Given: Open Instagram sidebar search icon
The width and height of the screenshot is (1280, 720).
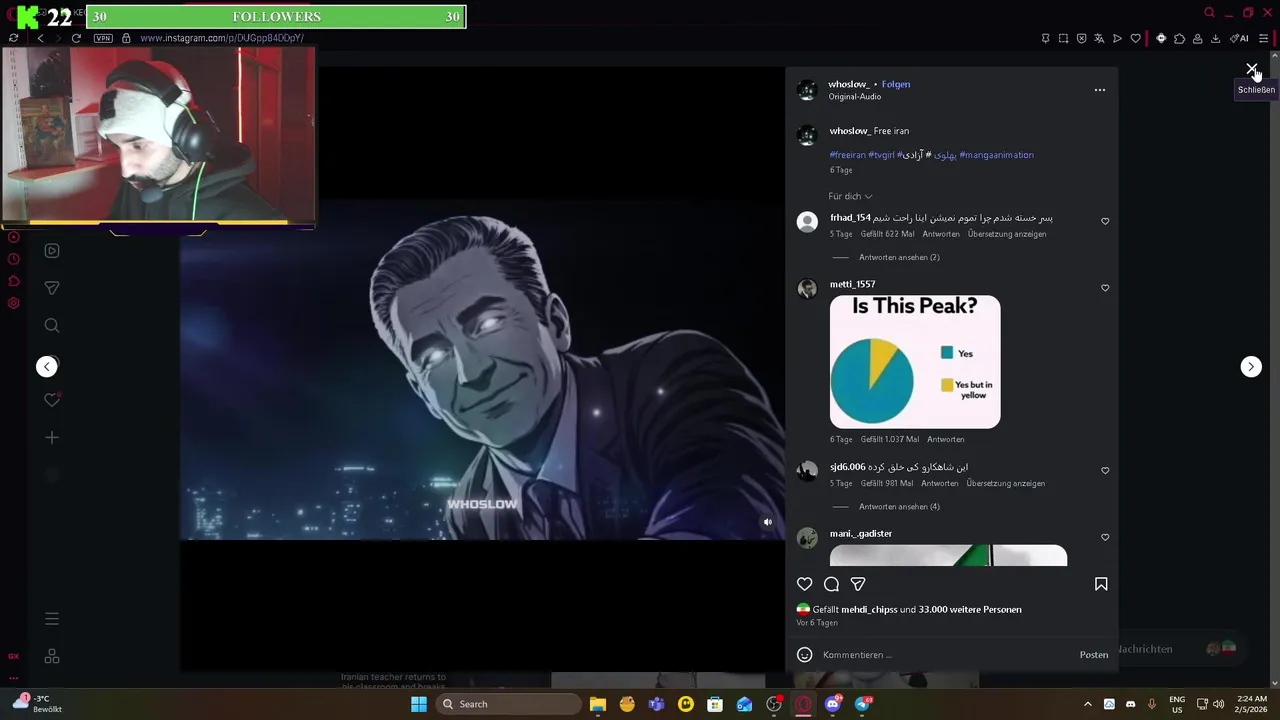Looking at the screenshot, I should point(52,325).
